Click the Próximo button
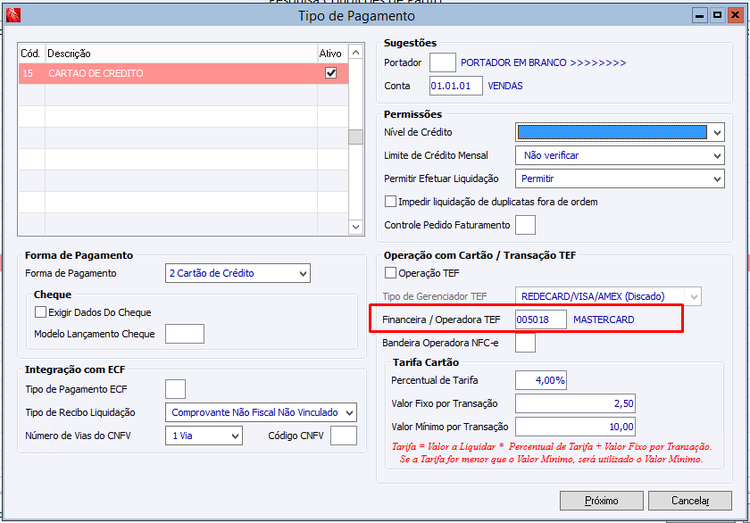750x523 pixels. click(x=601, y=500)
